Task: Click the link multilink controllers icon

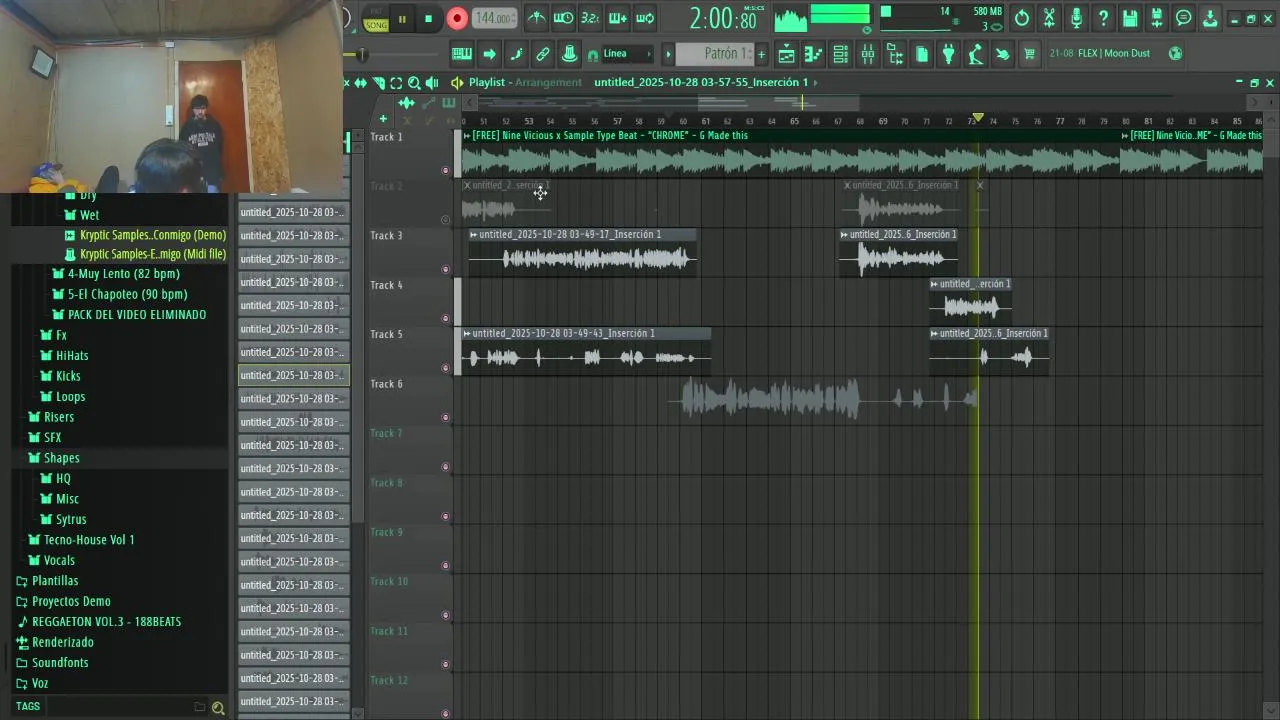Action: click(x=543, y=54)
